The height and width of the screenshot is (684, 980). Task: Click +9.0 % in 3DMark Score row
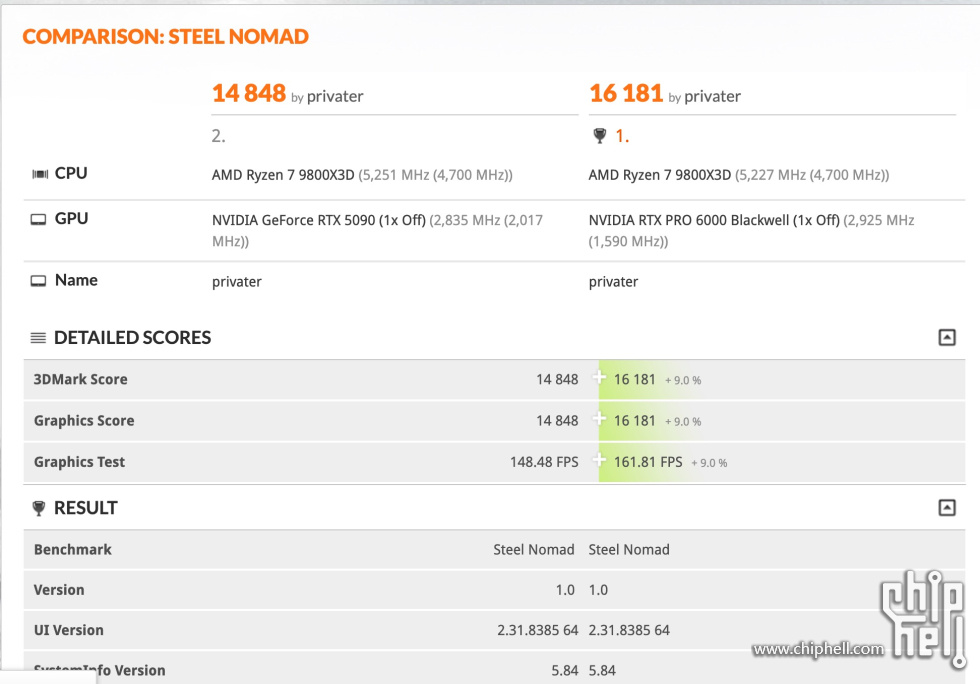[683, 380]
